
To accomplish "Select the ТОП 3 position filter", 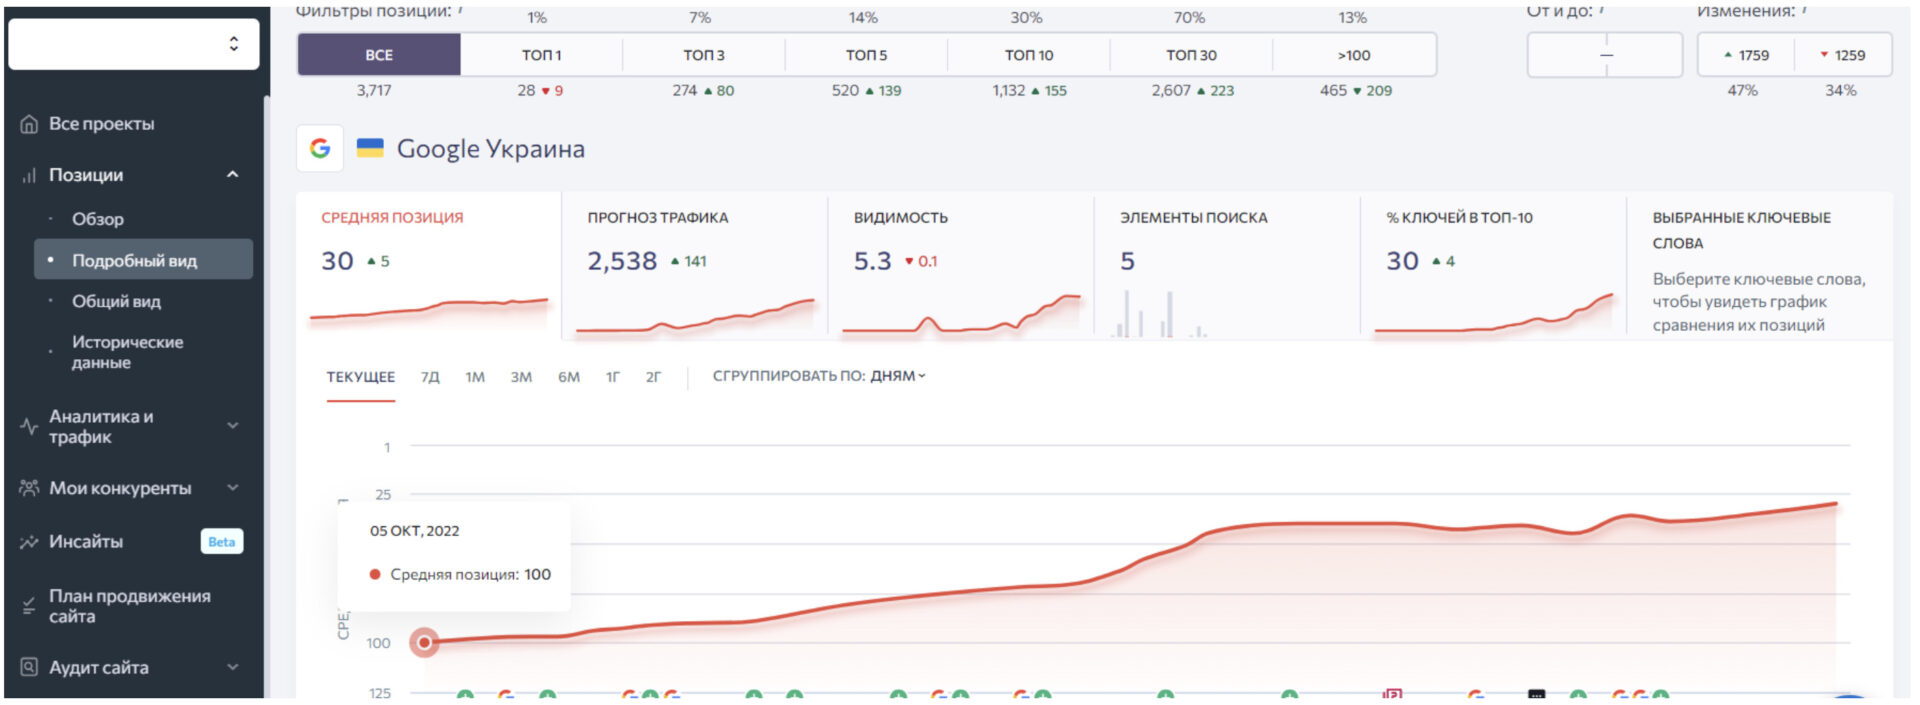I will pyautogui.click(x=704, y=55).
